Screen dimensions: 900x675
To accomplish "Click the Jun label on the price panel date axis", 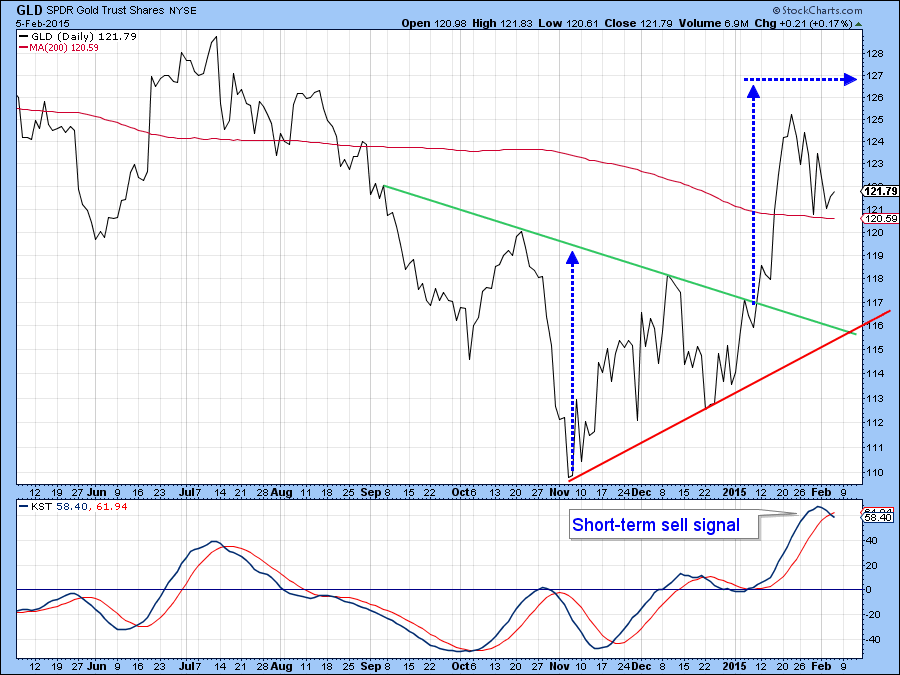I will click(x=98, y=492).
